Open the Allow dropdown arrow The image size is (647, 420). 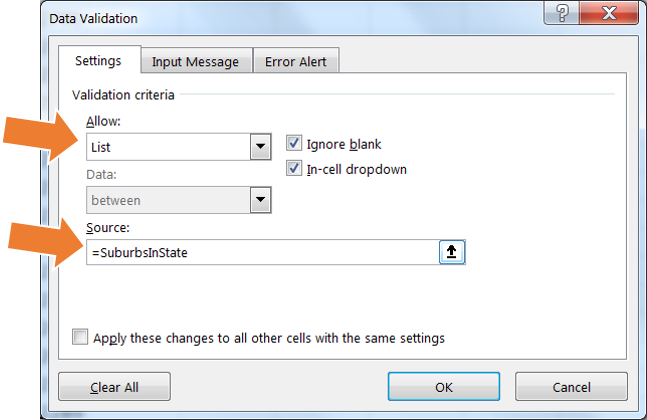pos(260,146)
